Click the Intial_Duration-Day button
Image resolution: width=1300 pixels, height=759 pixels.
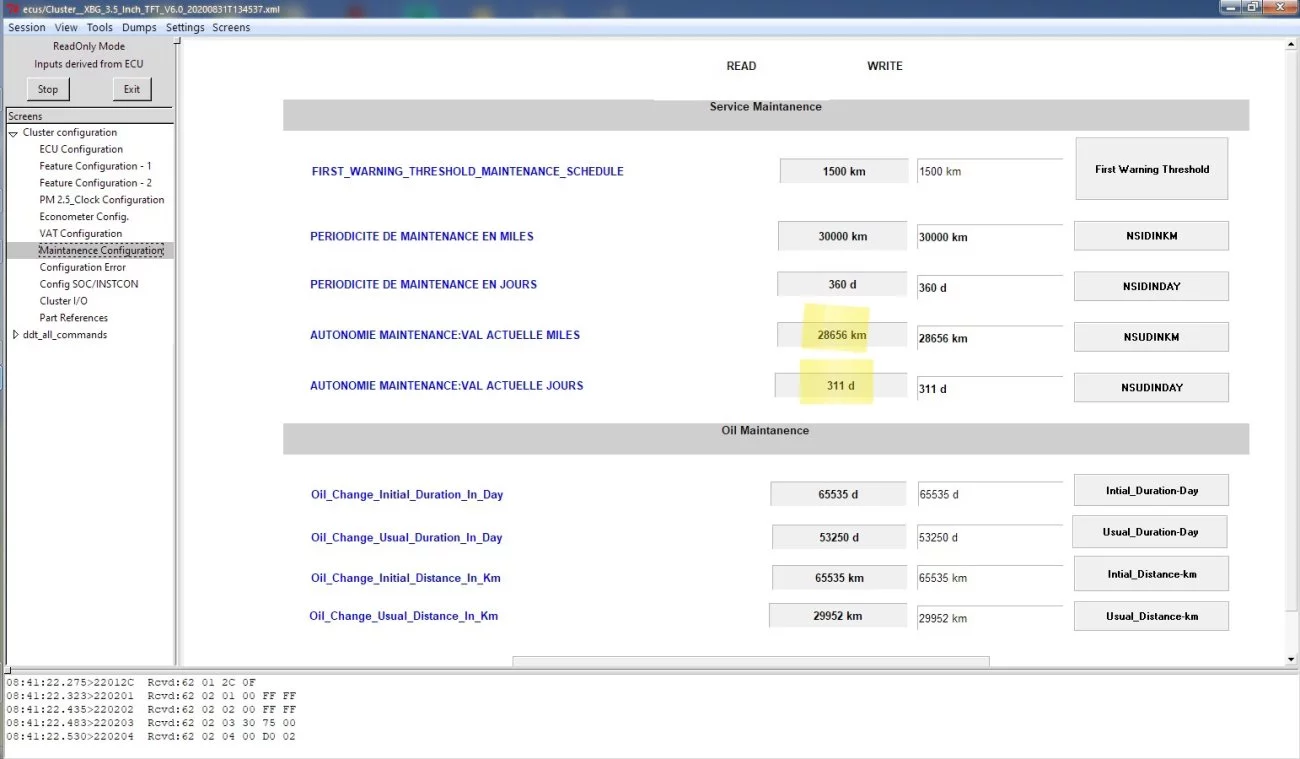(1151, 491)
